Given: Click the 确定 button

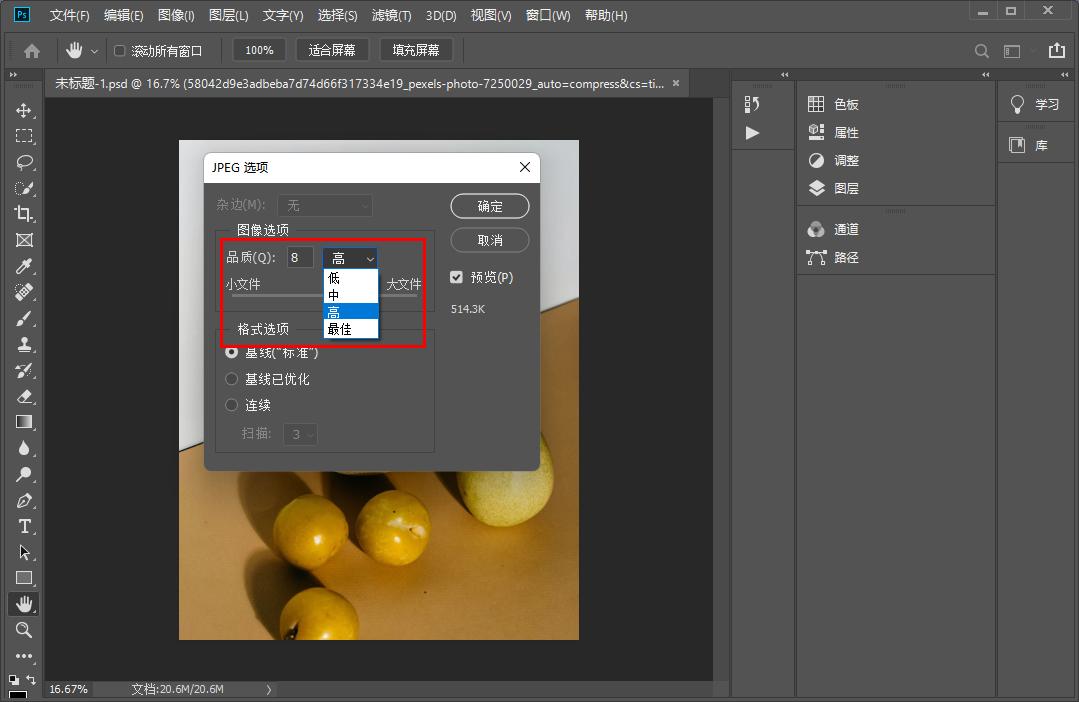Looking at the screenshot, I should coord(489,206).
